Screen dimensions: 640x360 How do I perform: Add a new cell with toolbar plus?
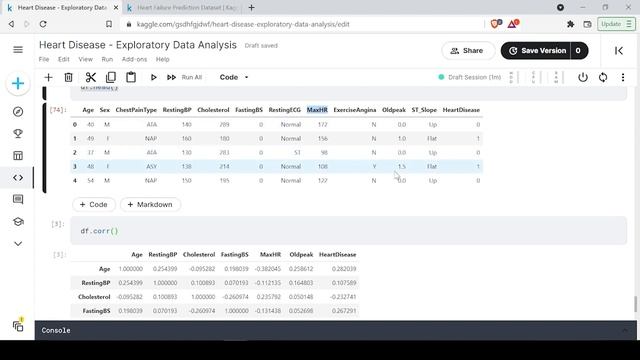48,77
